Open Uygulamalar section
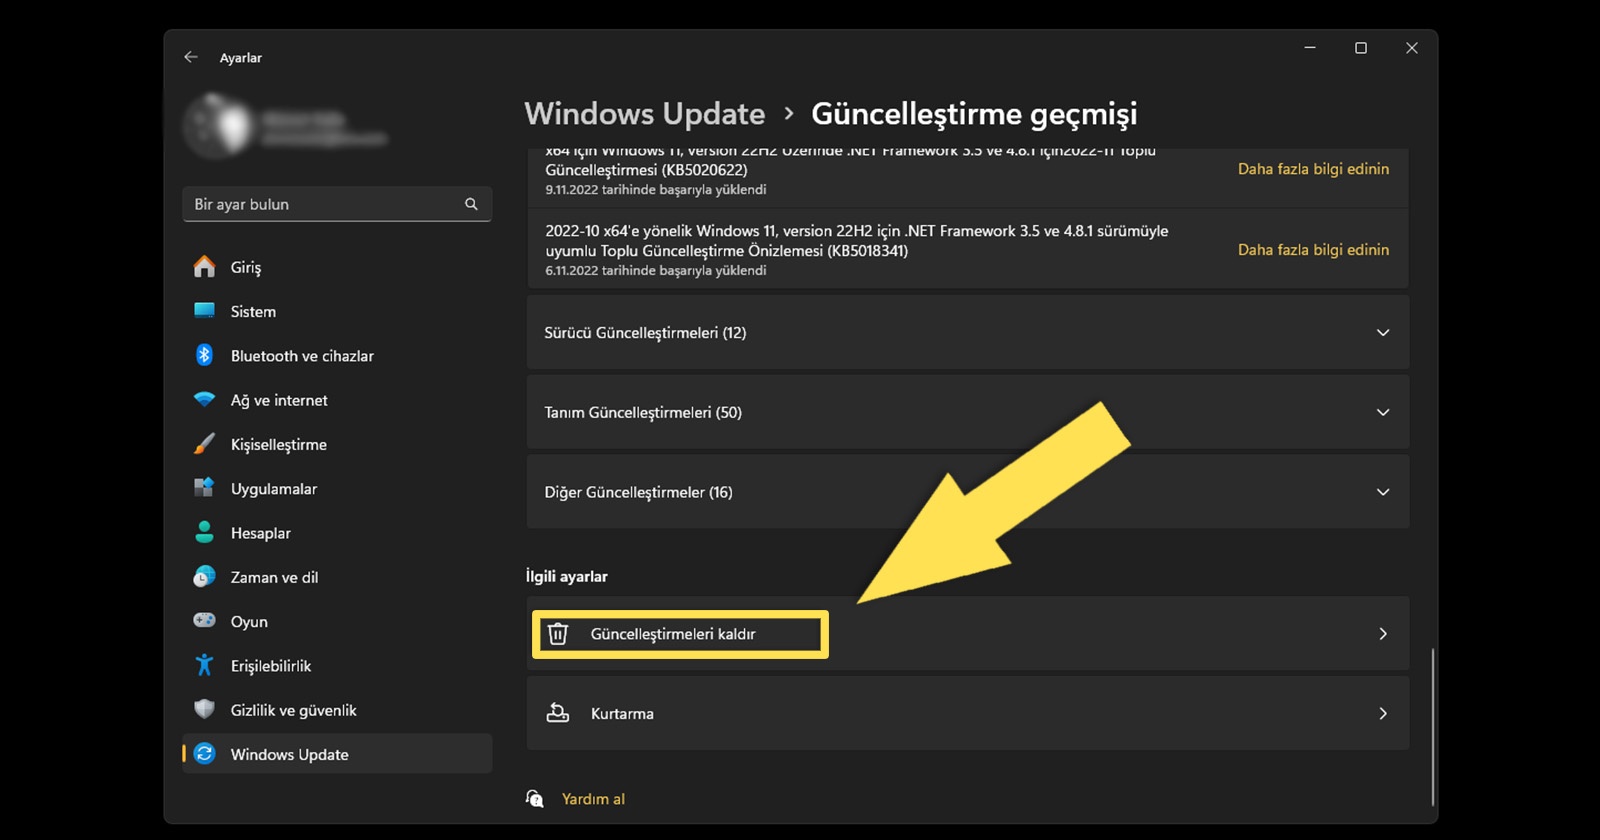 pos(337,488)
